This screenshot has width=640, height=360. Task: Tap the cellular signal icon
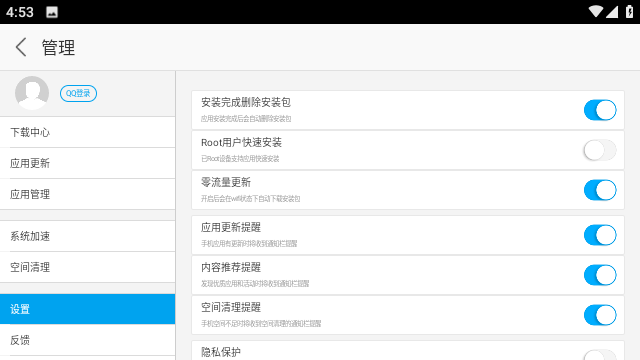coord(611,11)
